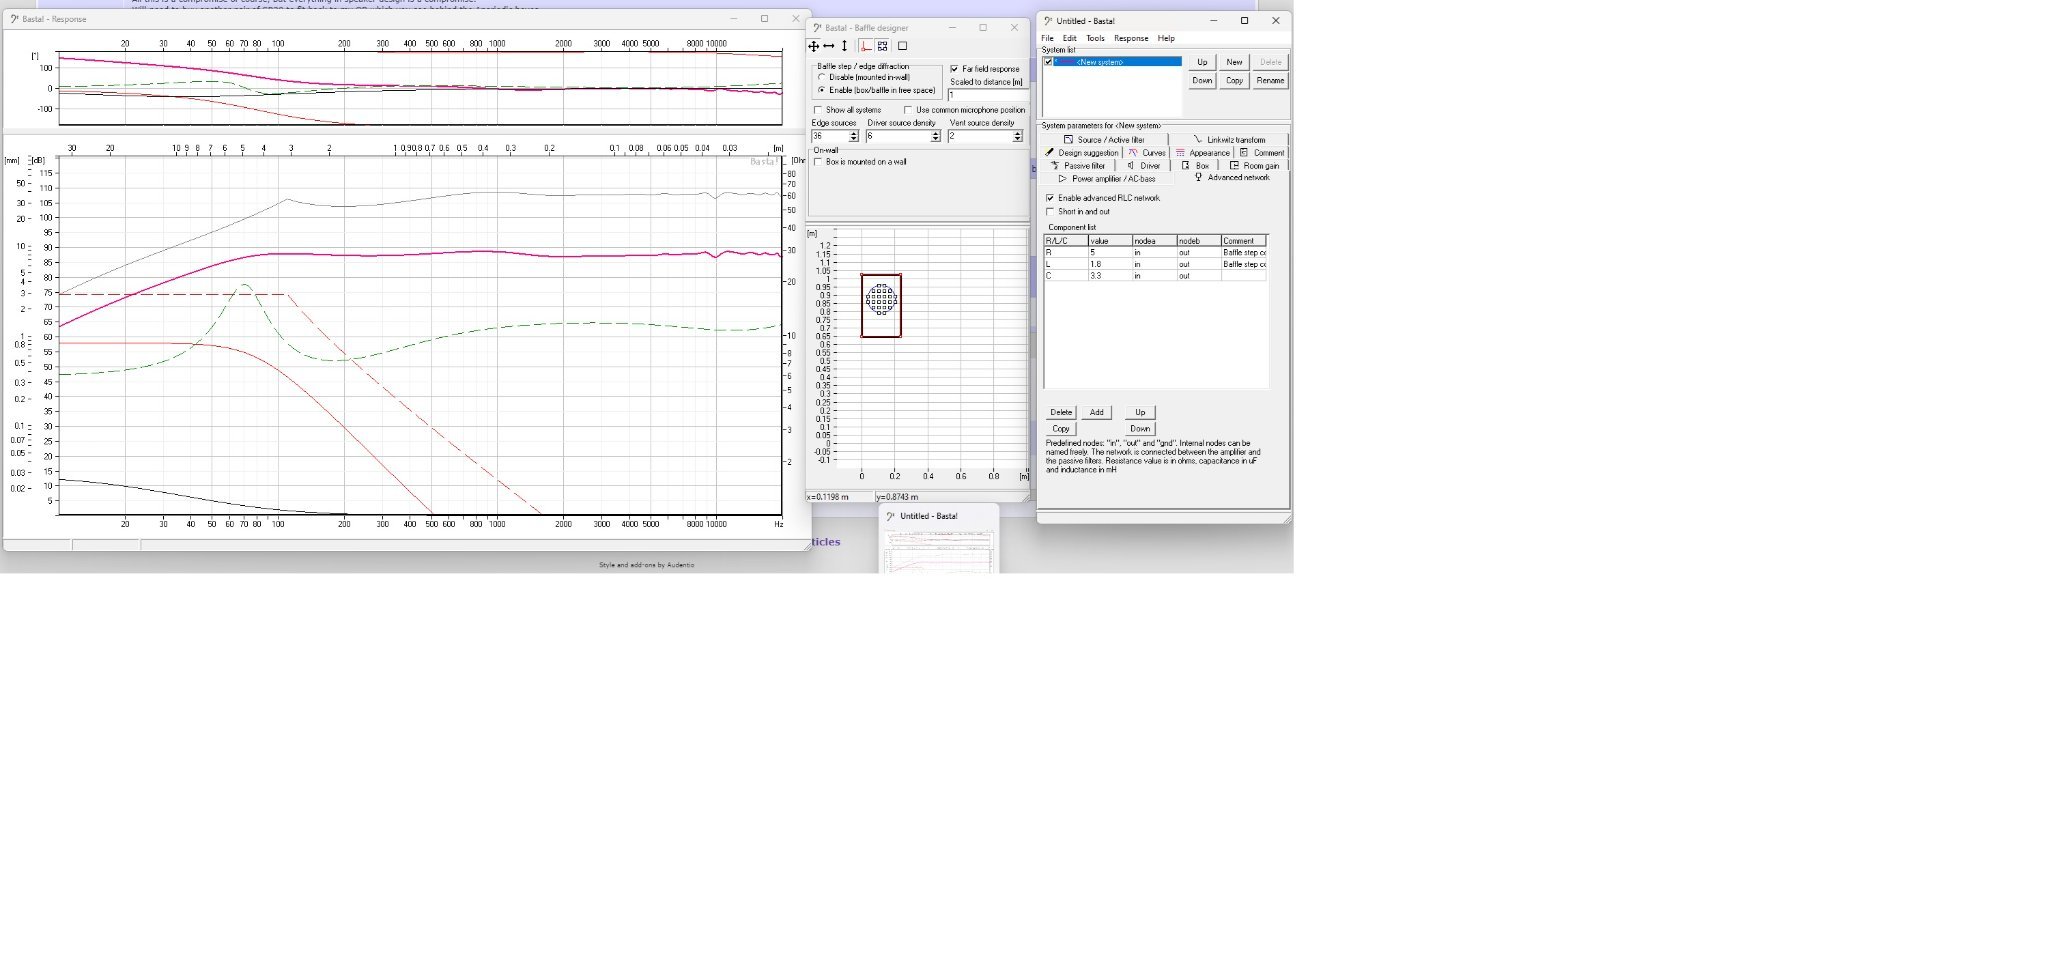Decrease the Vent source density value
Image resolution: width=2048 pixels, height=968 pixels.
click(x=1018, y=139)
